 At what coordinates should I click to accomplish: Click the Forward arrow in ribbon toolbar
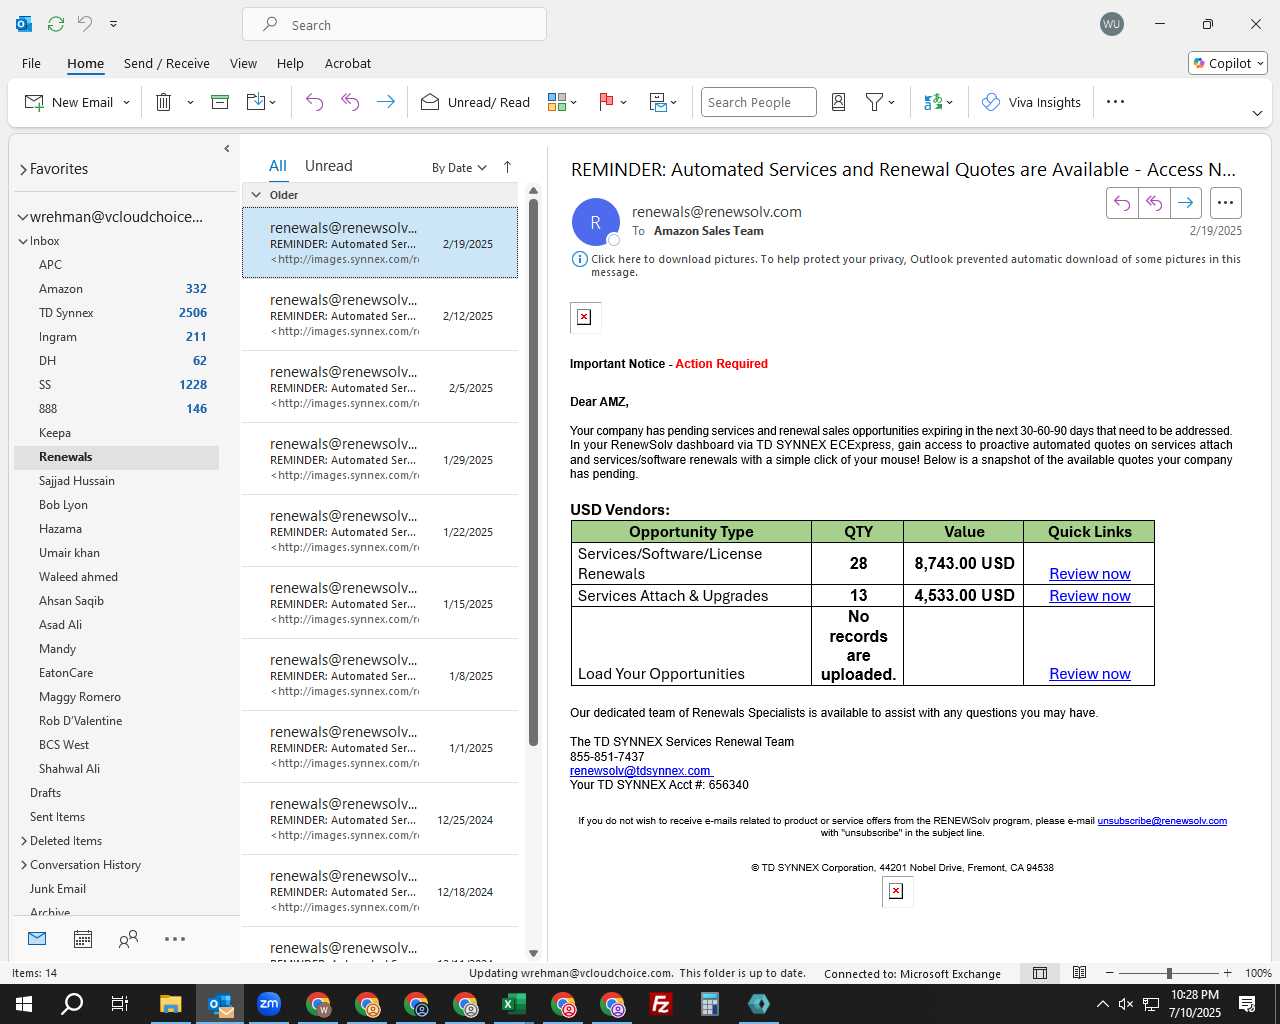385,102
